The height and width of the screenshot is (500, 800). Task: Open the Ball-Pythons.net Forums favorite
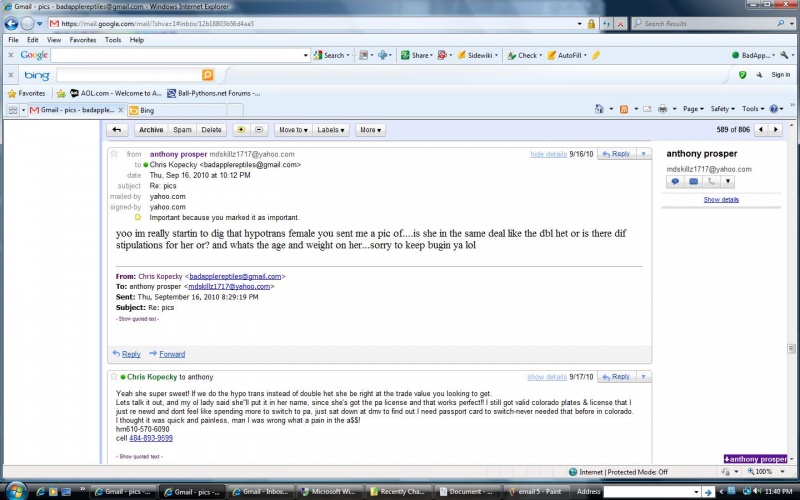pyautogui.click(x=213, y=93)
